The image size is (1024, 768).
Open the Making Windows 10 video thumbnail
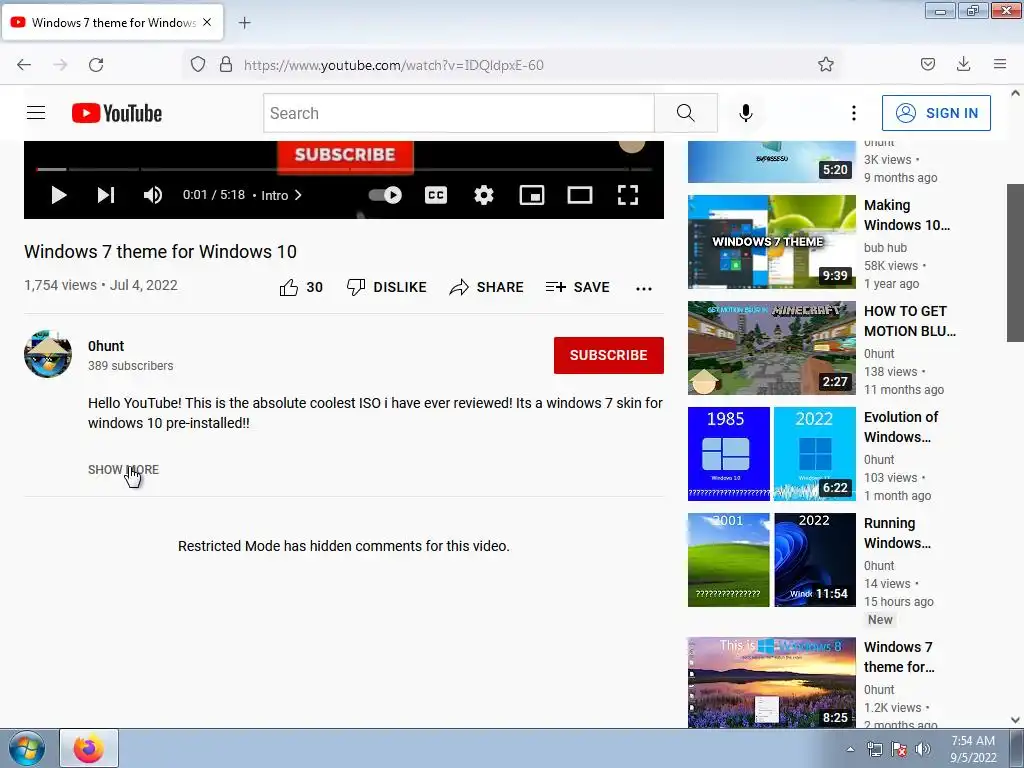pos(771,242)
